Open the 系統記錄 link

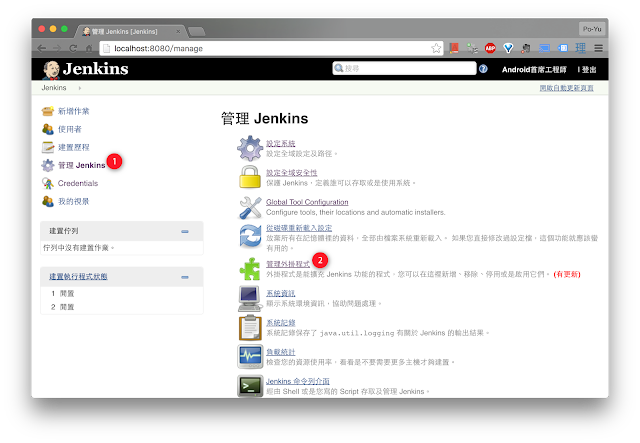pos(280,323)
